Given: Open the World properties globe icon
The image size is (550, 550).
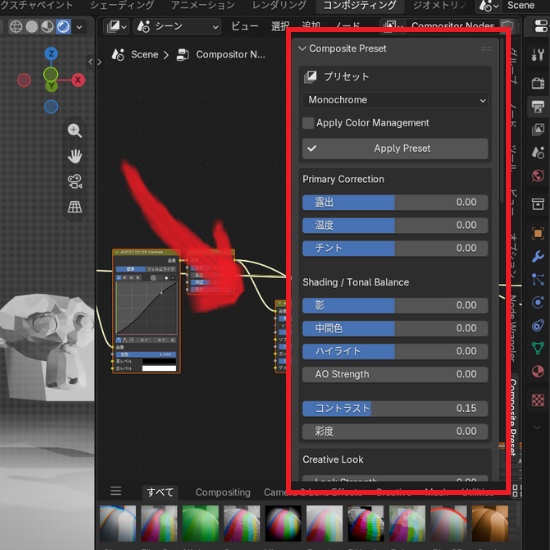Looking at the screenshot, I should [x=538, y=175].
